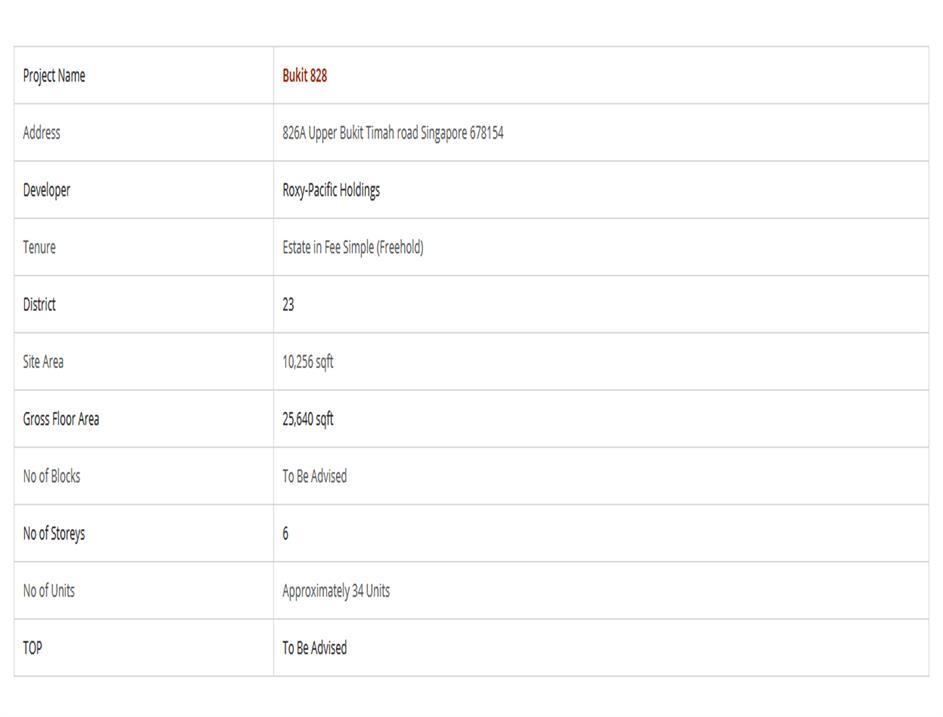Select the TOP row label
The height and width of the screenshot is (717, 943).
pyautogui.click(x=33, y=648)
